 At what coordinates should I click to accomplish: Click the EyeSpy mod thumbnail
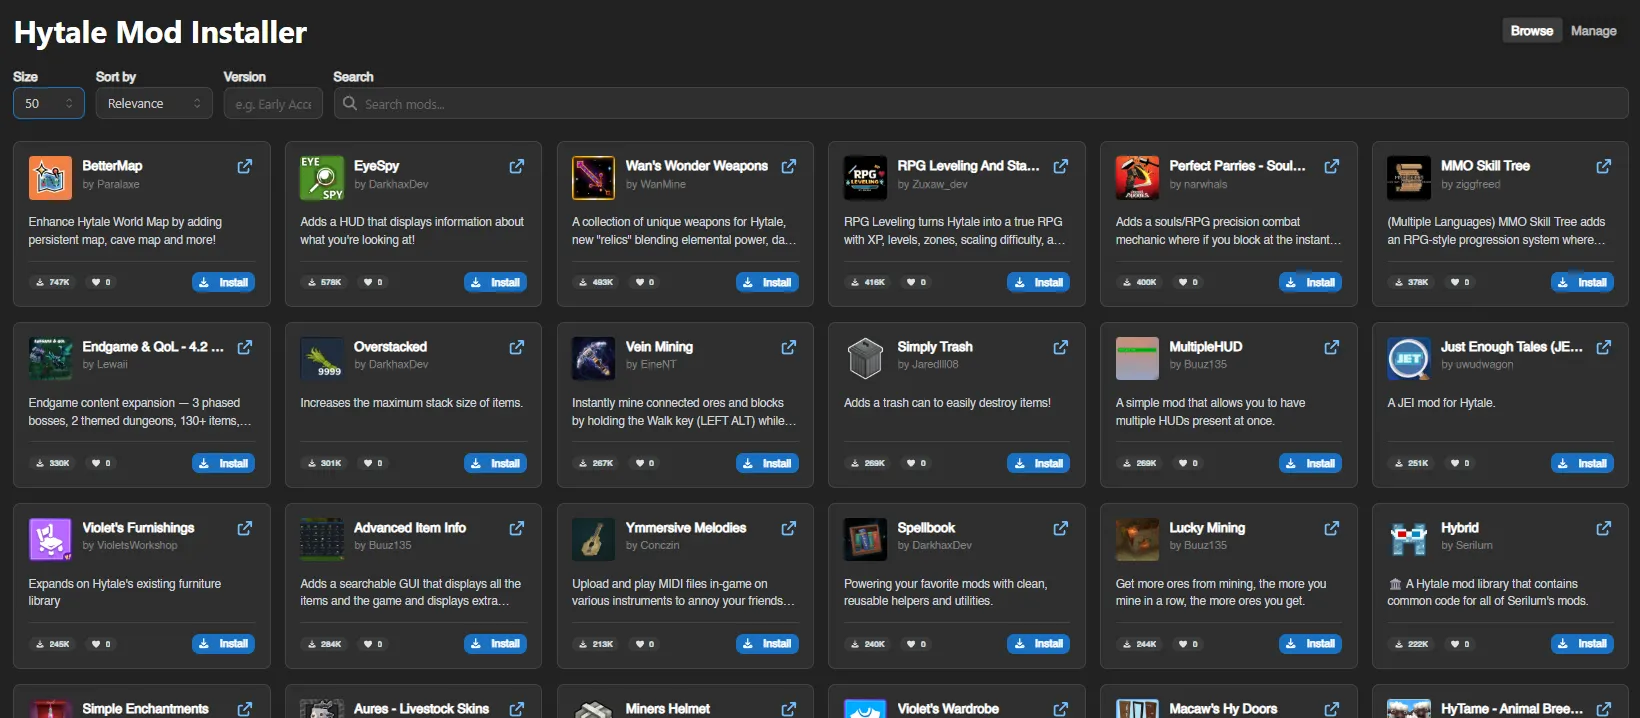pos(322,178)
